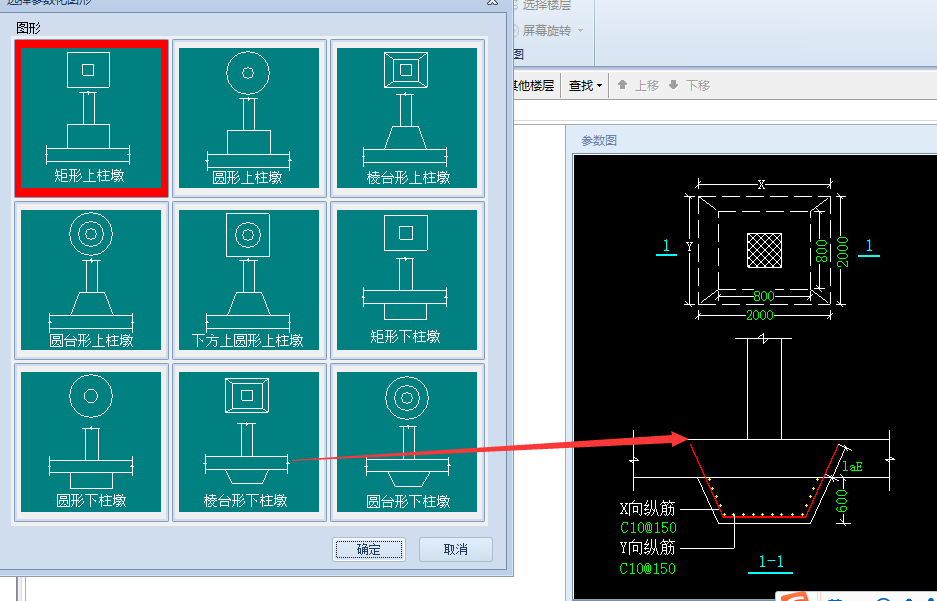Choose the 圆形上柱墩 shape option
Viewport: 937px width, 601px height.
[x=248, y=117]
